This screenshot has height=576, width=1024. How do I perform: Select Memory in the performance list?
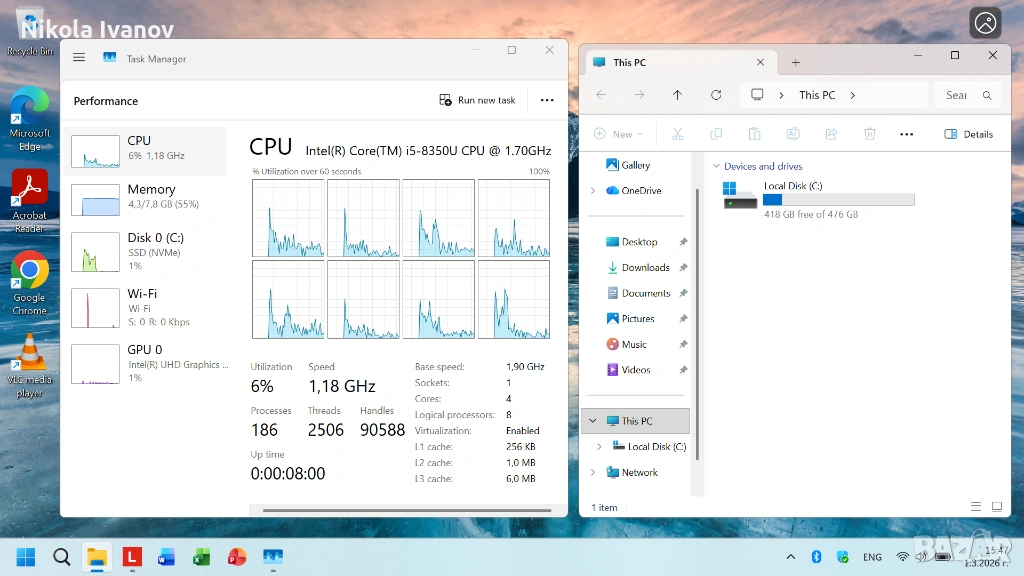(148, 196)
